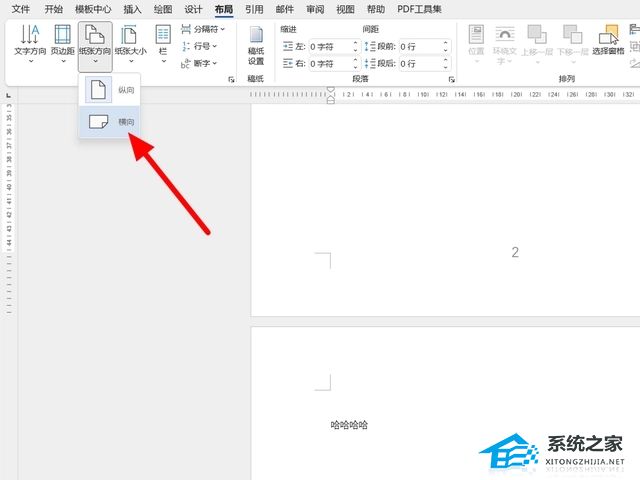This screenshot has height=480, width=640.
Task: Expand the Hyphenation (断字) dropdown
Action: 200,63
